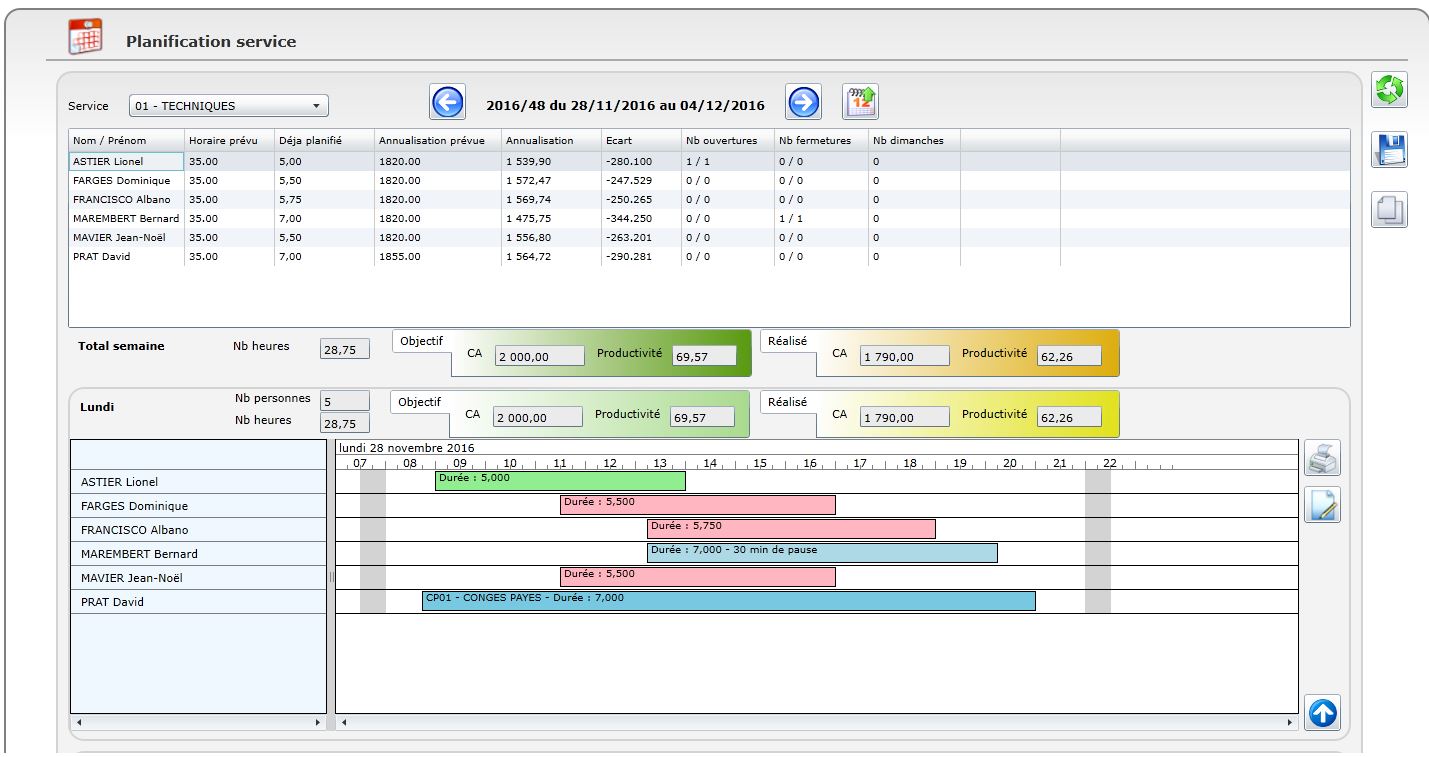Click timeline scrollbar left arrow
Viewport: 1429px width, 757px height.
coord(344,722)
